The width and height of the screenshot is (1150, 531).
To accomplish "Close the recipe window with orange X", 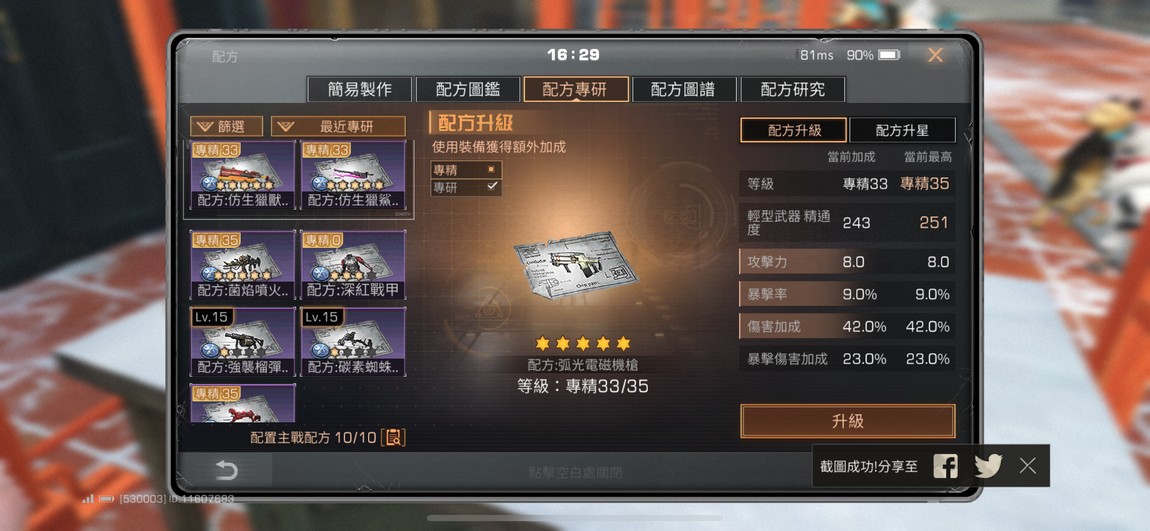I will 935,55.
